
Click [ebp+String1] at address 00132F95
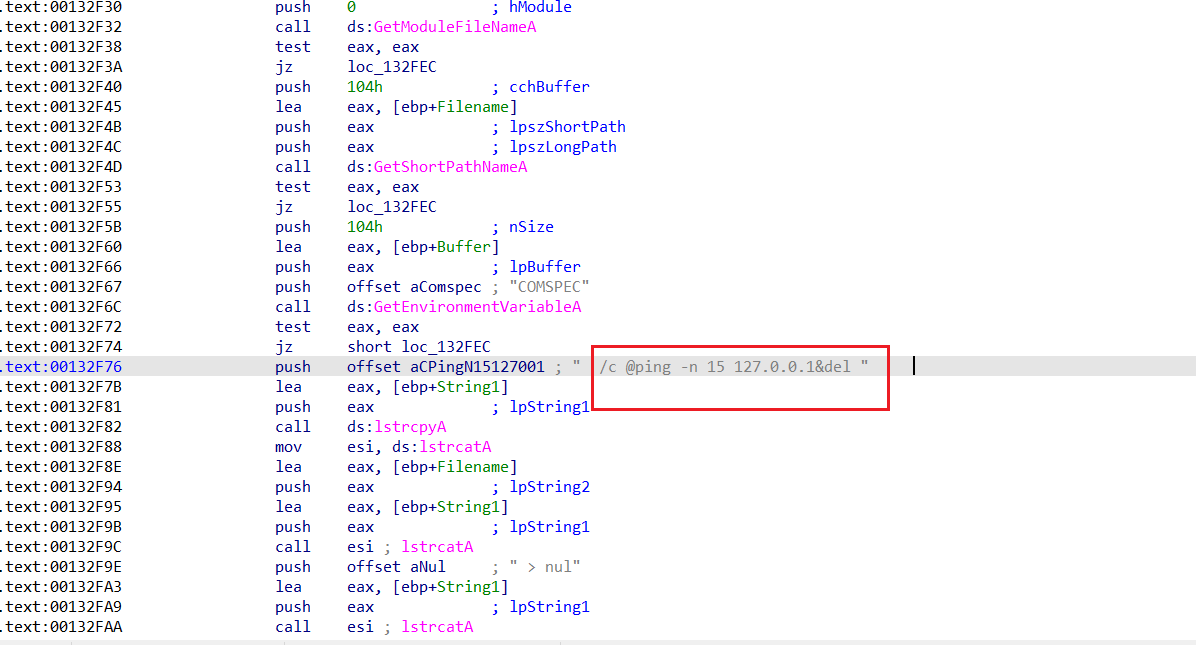450,507
